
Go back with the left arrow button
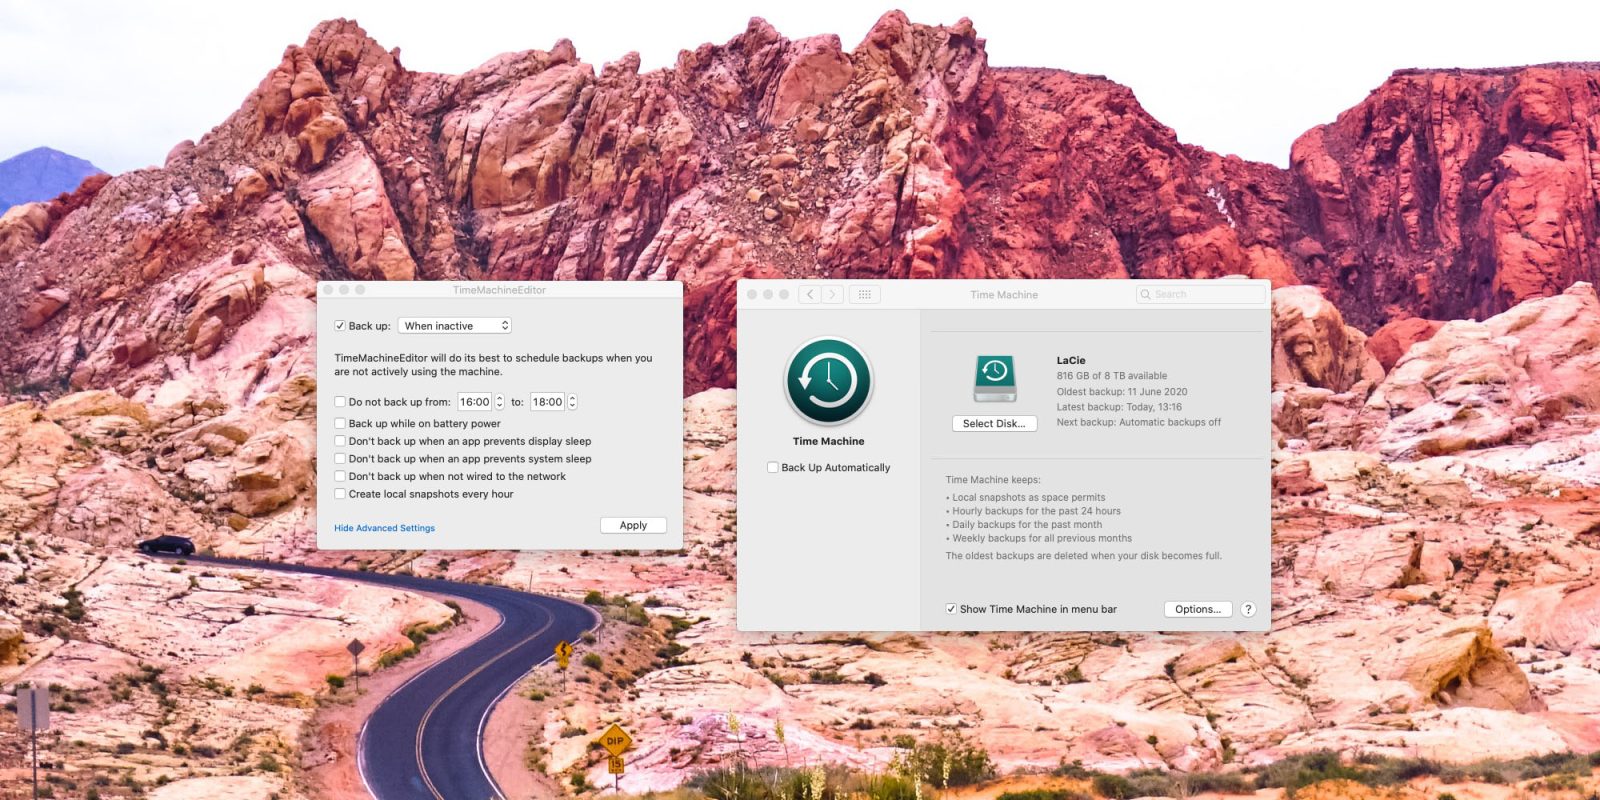coord(810,294)
